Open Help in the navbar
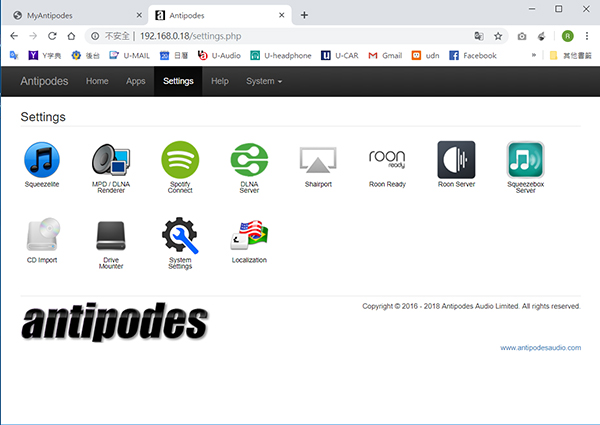Screen dimensions: 600x425 point(220,81)
